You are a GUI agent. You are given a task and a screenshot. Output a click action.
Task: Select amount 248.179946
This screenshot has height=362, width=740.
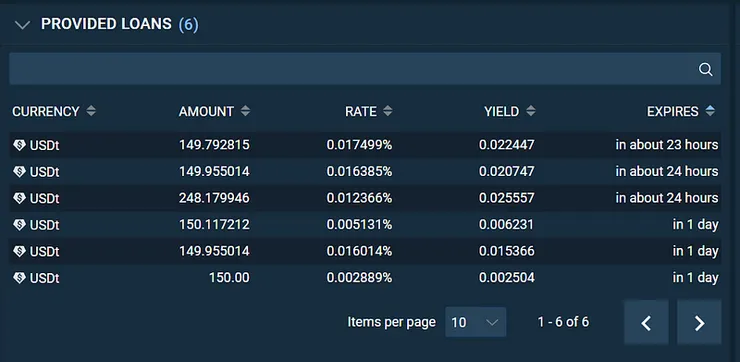tap(214, 198)
